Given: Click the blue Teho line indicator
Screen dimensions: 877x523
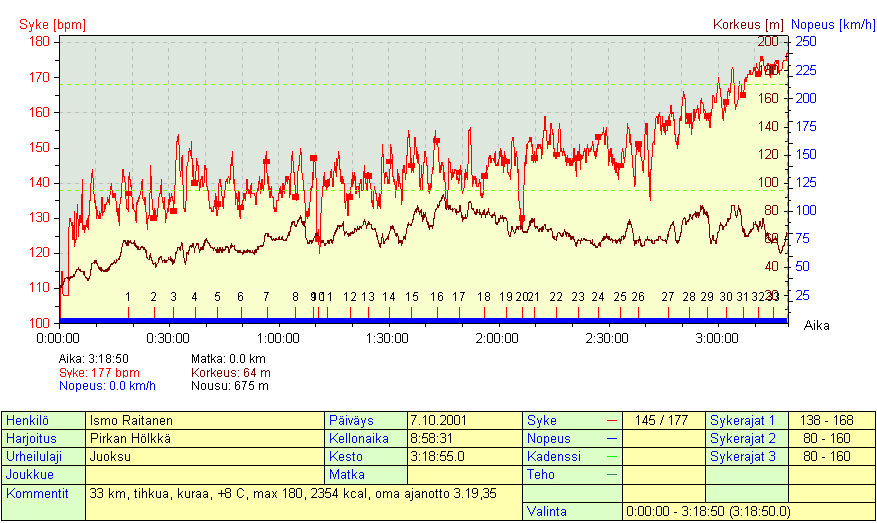Looking at the screenshot, I should 611,475.
